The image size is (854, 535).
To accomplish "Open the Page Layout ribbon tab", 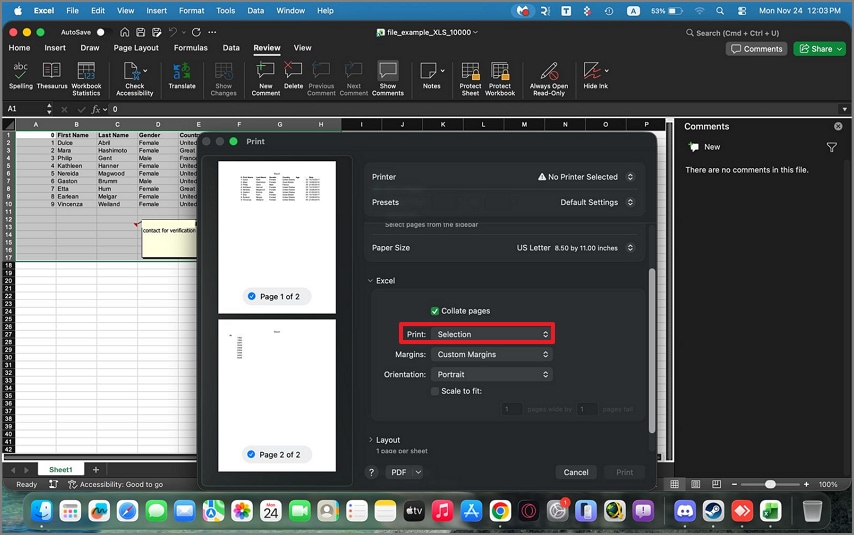I will [x=136, y=48].
